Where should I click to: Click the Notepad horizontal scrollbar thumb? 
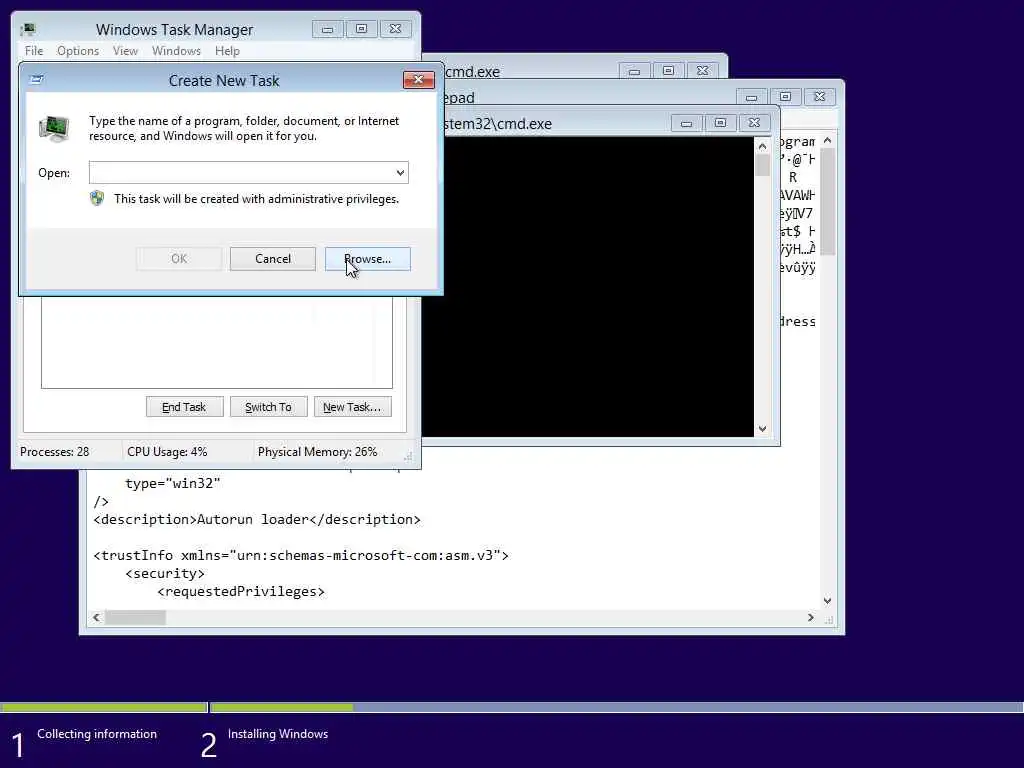point(136,617)
